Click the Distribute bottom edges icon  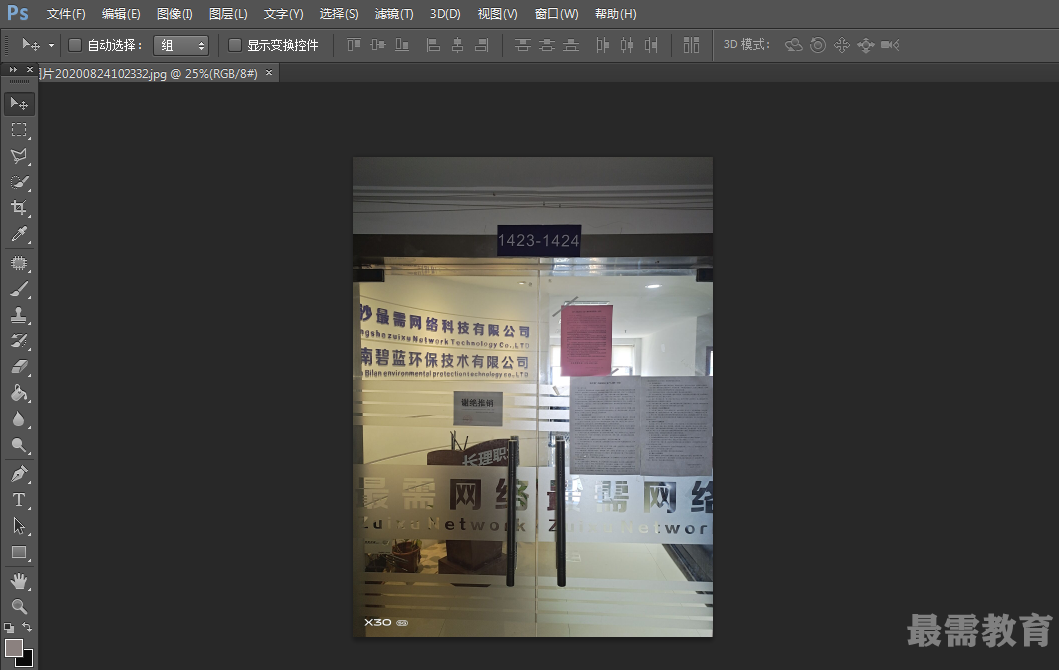[571, 45]
